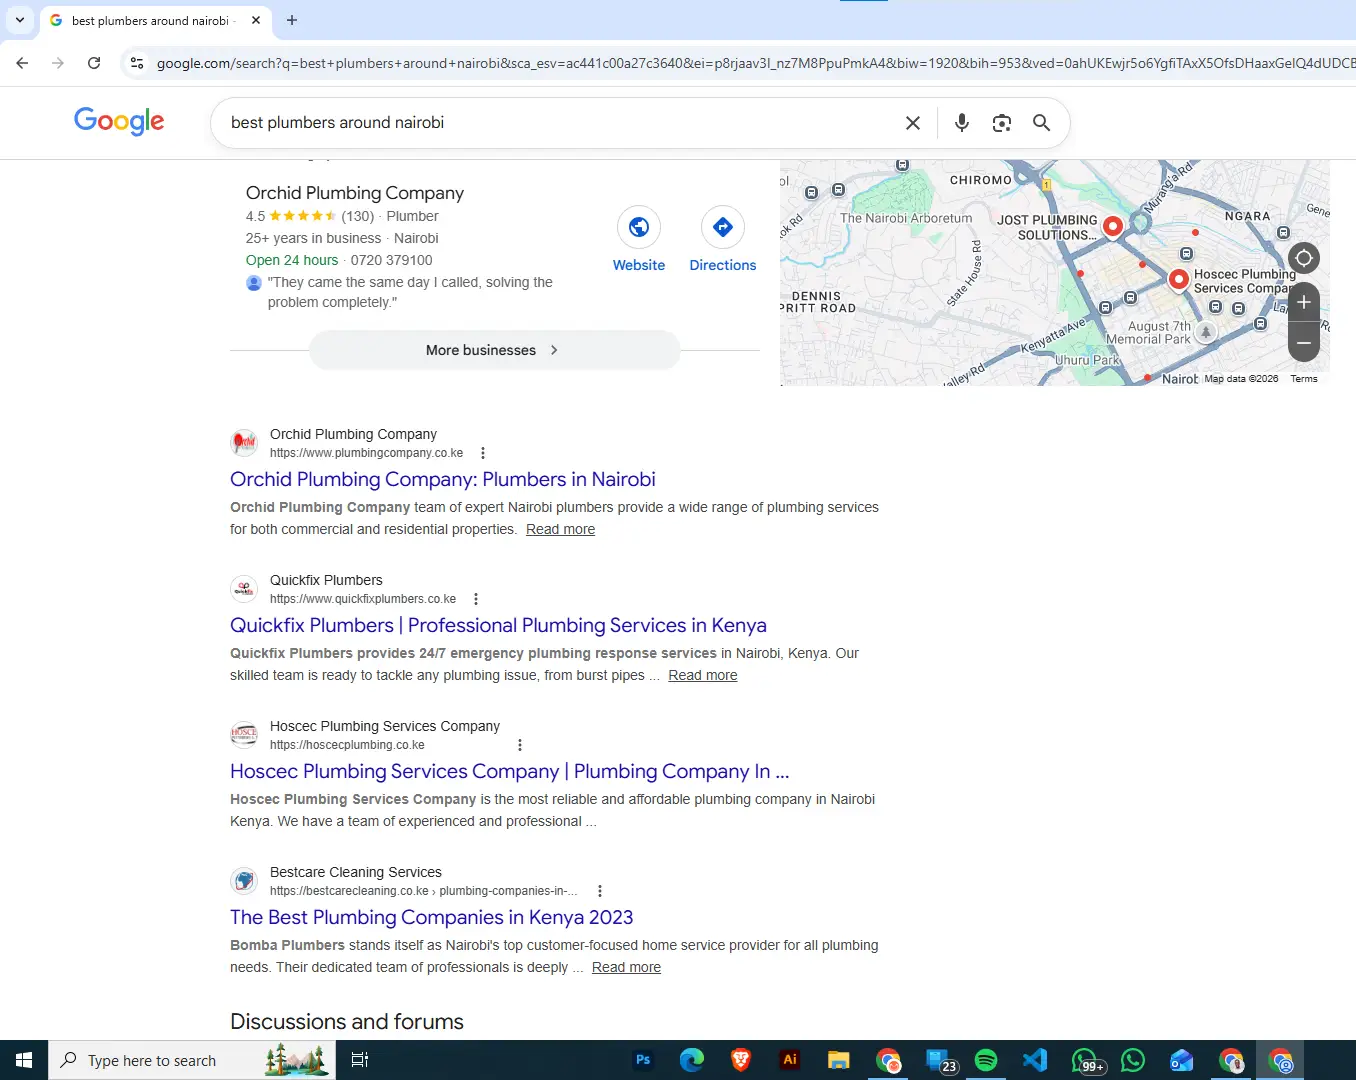Click Read more under Quickfix Plumbers snippet
Viewport: 1356px width, 1080px height.
point(702,675)
